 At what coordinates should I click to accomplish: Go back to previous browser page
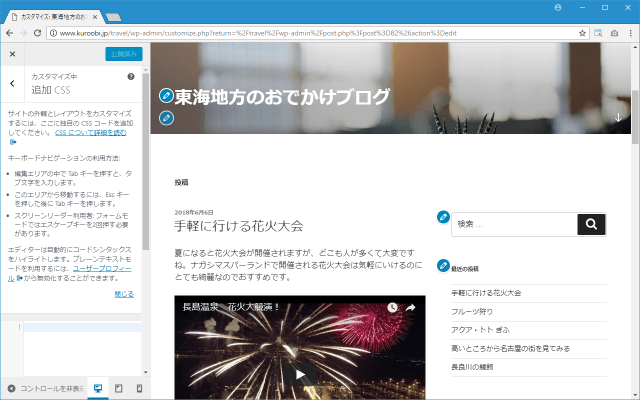click(9, 33)
